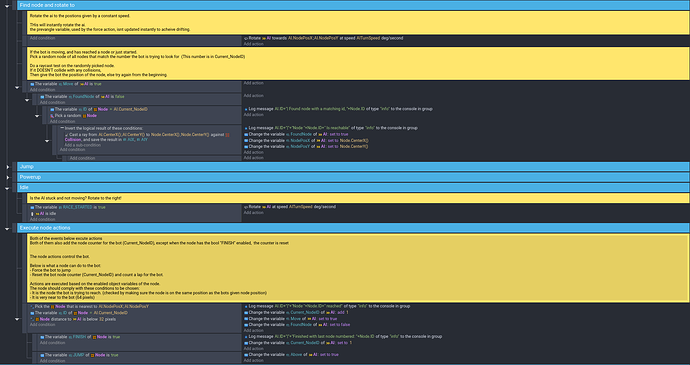Add condition below 'FINISH of Node is true'
This screenshot has height=365, width=690.
click(x=52, y=343)
